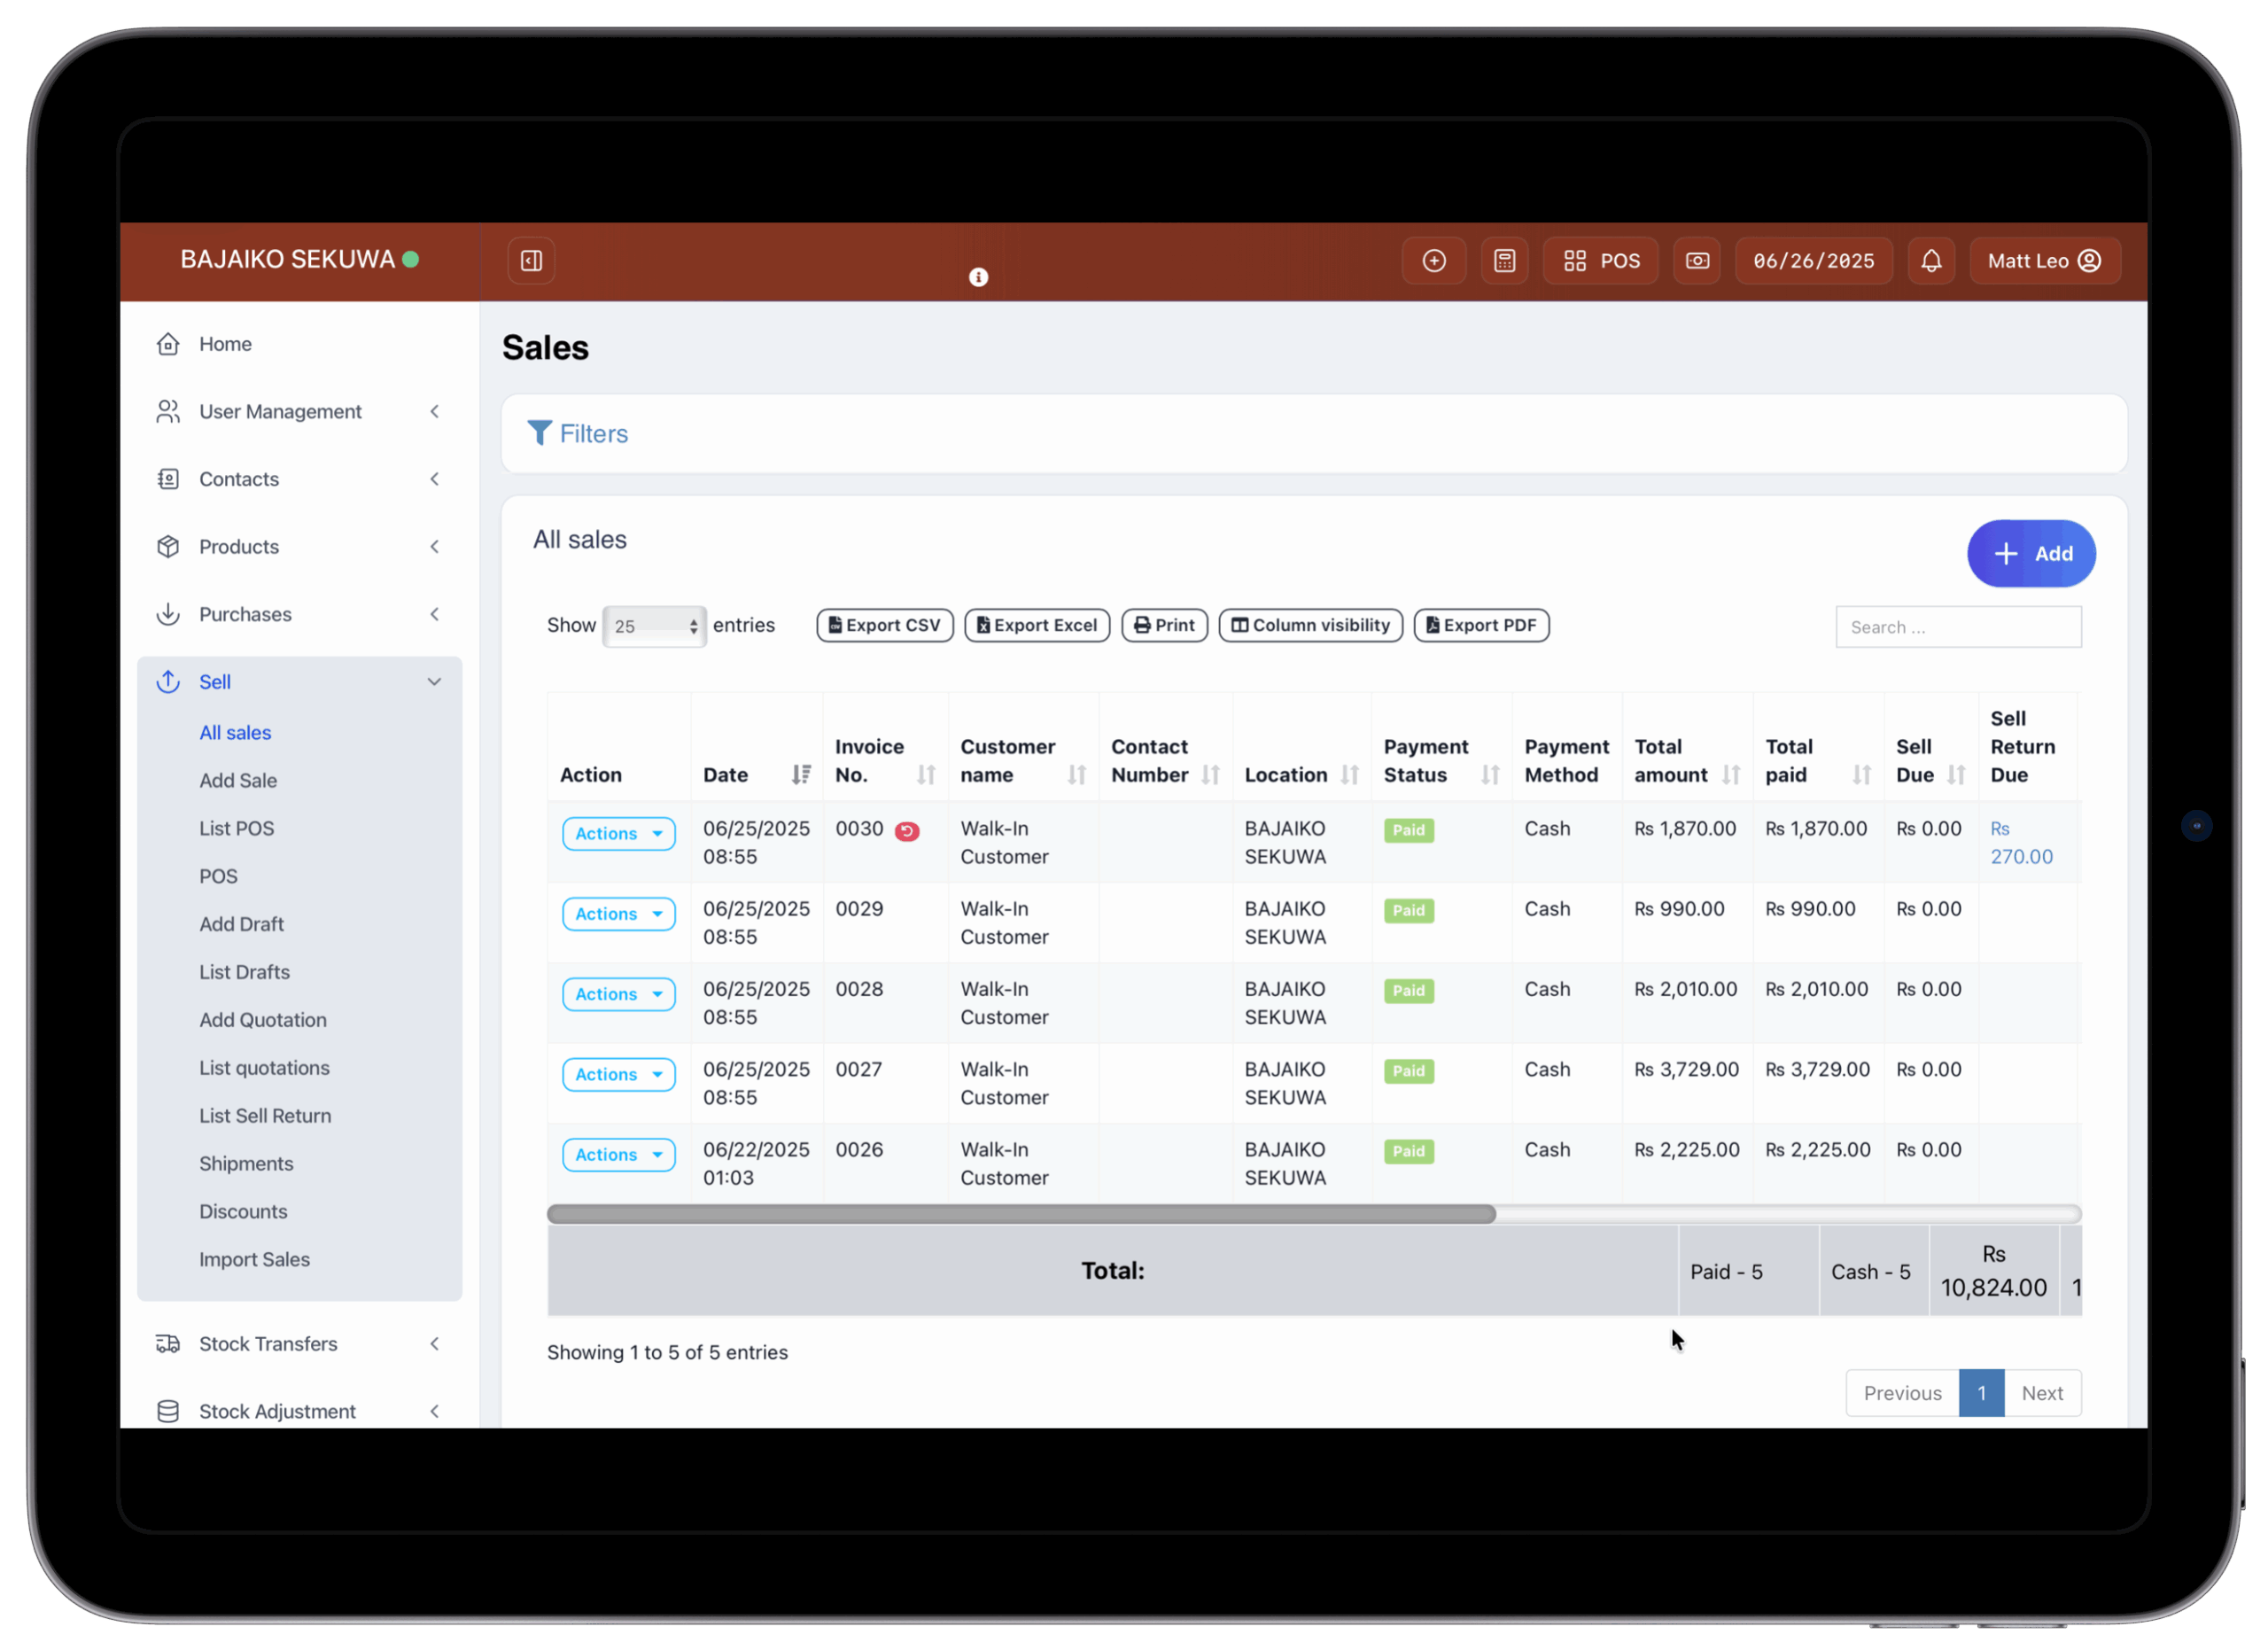Click the Search input field
The width and height of the screenshot is (2268, 1650).
tap(1957, 627)
